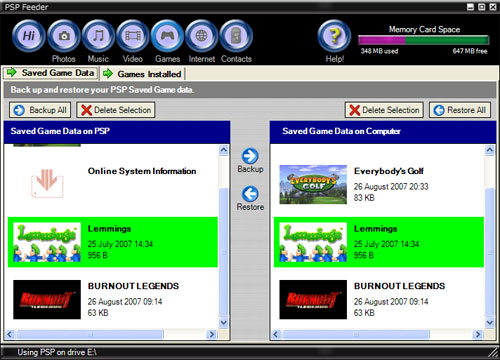Image resolution: width=500 pixels, height=360 pixels.
Task: Click the Help question mark icon
Action: point(334,36)
